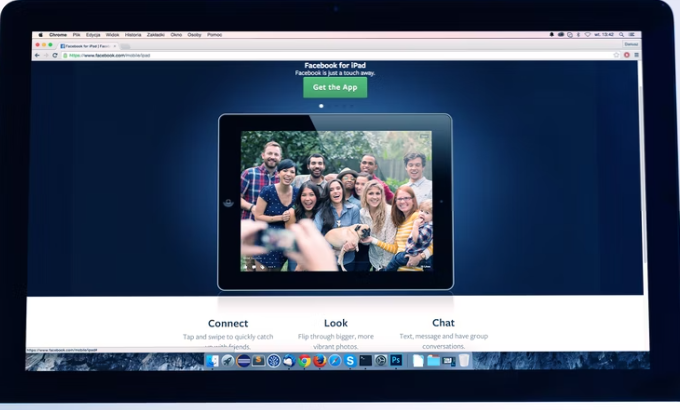Screen dimensions: 680x410
Task: Click the Connect heading
Action: point(228,323)
